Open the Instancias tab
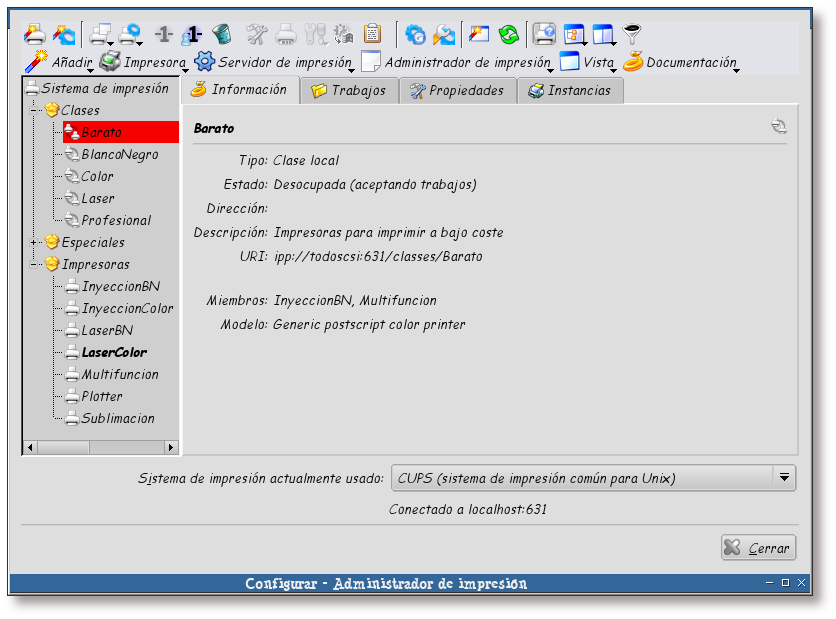836x619 pixels. pyautogui.click(x=571, y=90)
